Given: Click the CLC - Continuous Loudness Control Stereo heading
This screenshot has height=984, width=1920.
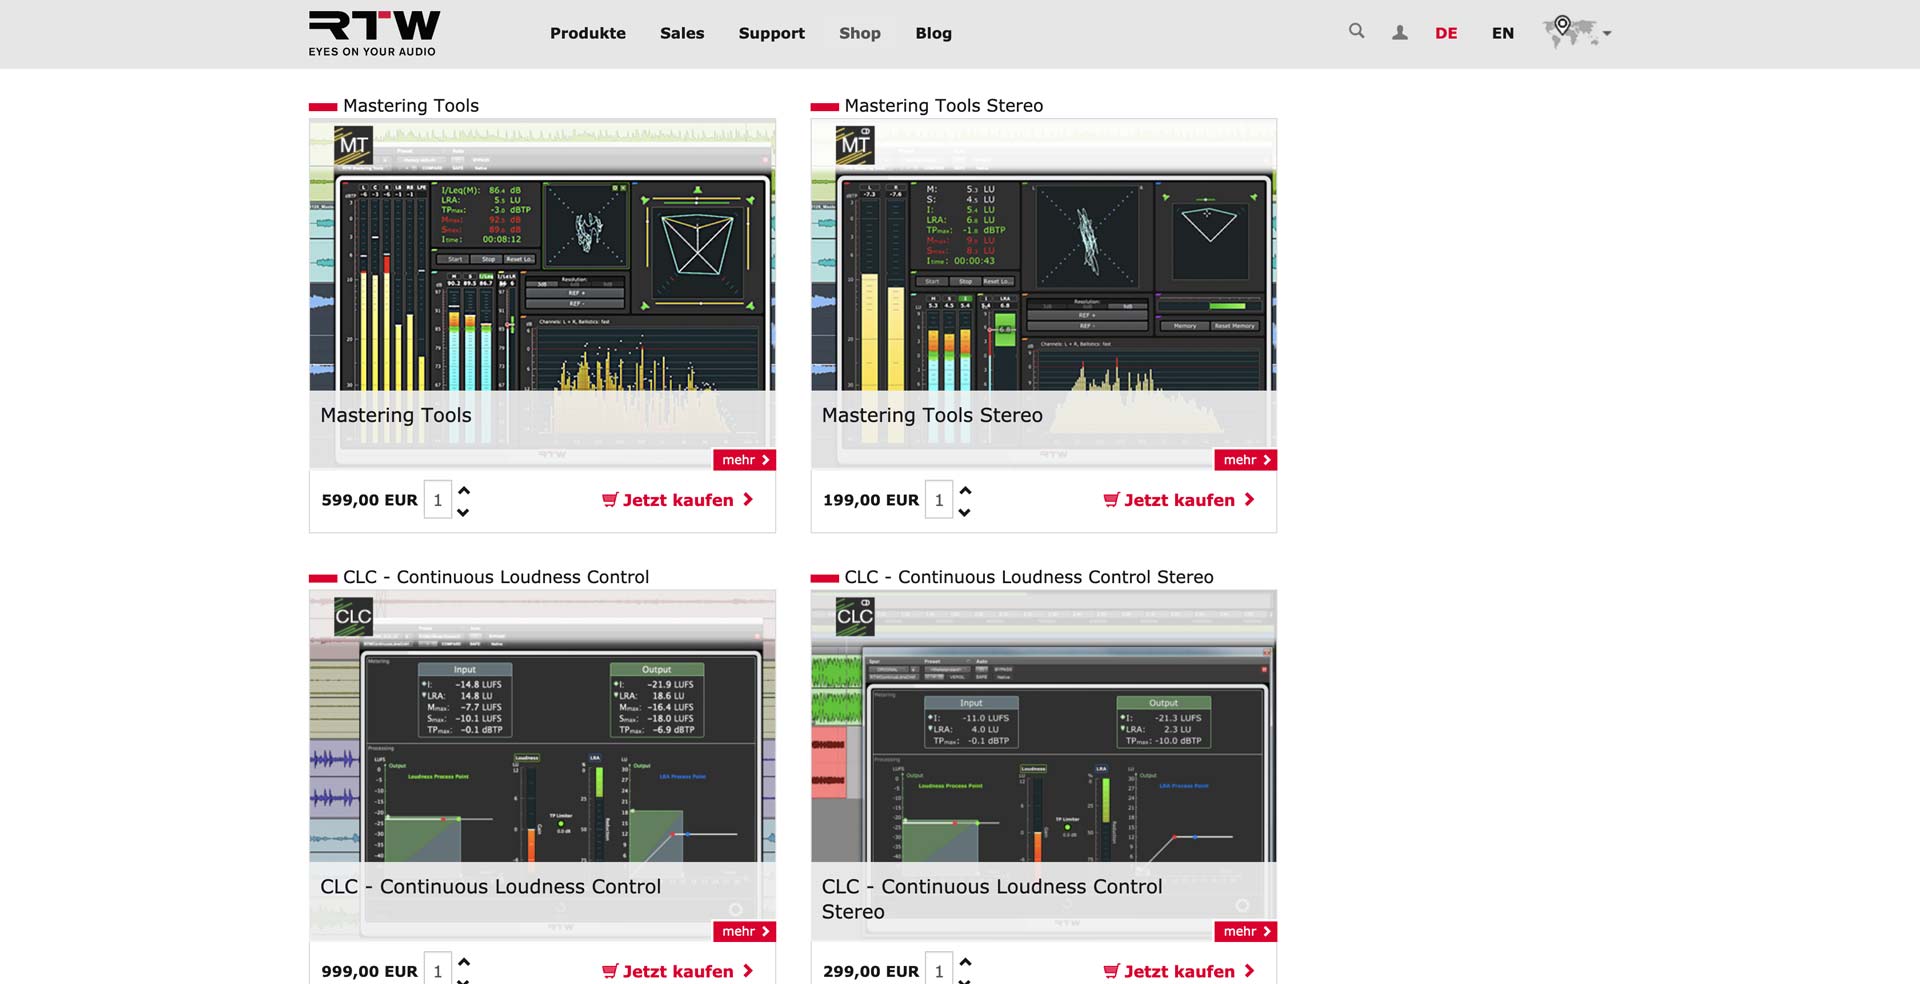Looking at the screenshot, I should click(x=1029, y=577).
